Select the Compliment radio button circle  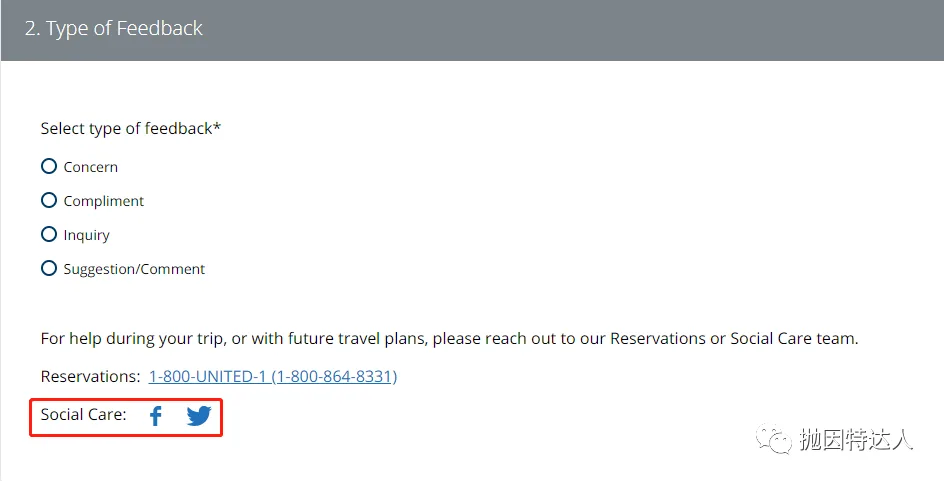[x=49, y=201]
